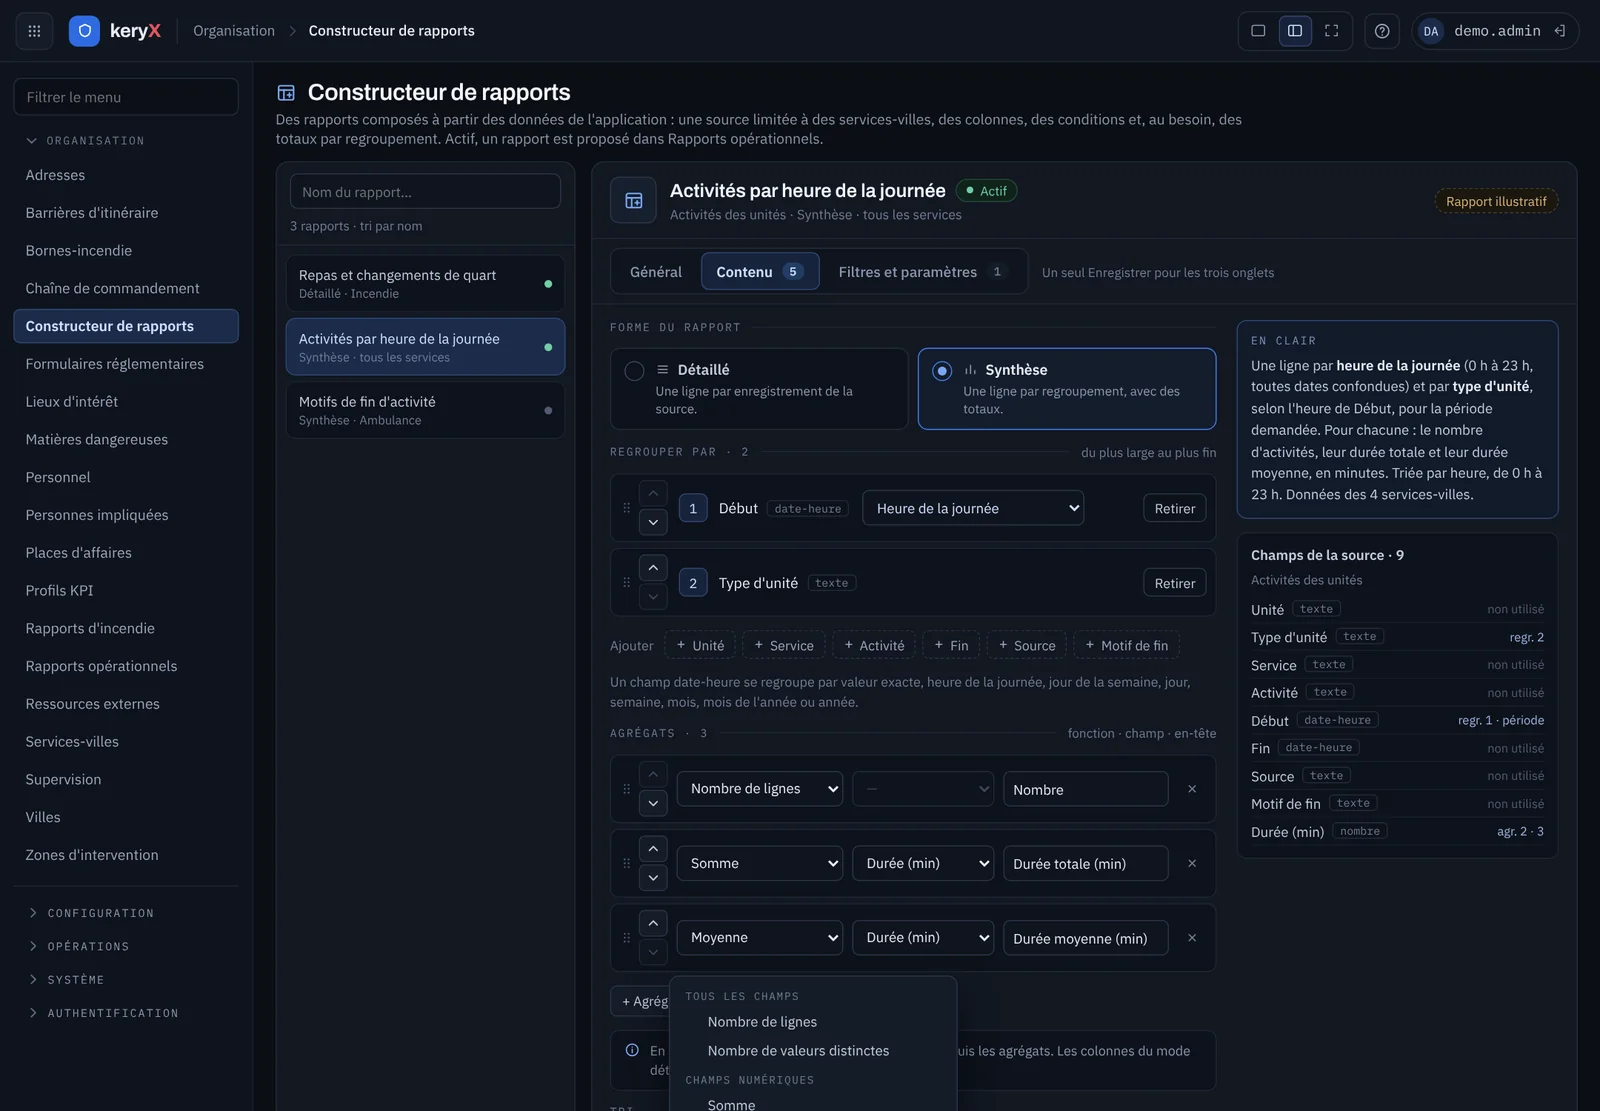Click the DA user avatar
Viewport: 1600px width, 1111px height.
tap(1431, 31)
